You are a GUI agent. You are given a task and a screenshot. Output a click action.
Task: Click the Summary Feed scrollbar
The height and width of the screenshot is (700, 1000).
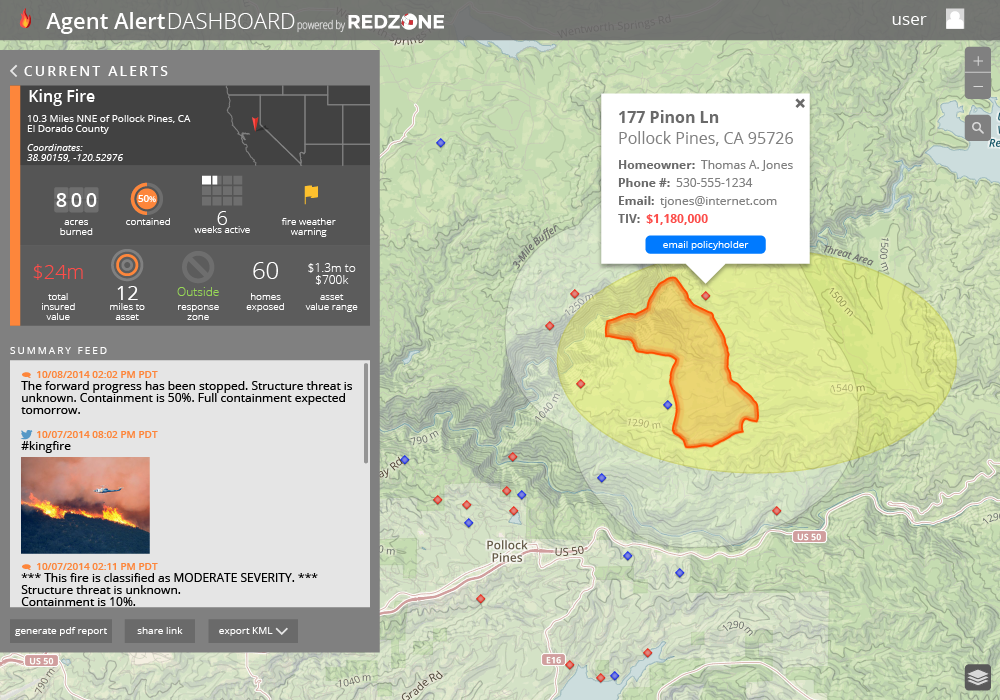click(366, 413)
